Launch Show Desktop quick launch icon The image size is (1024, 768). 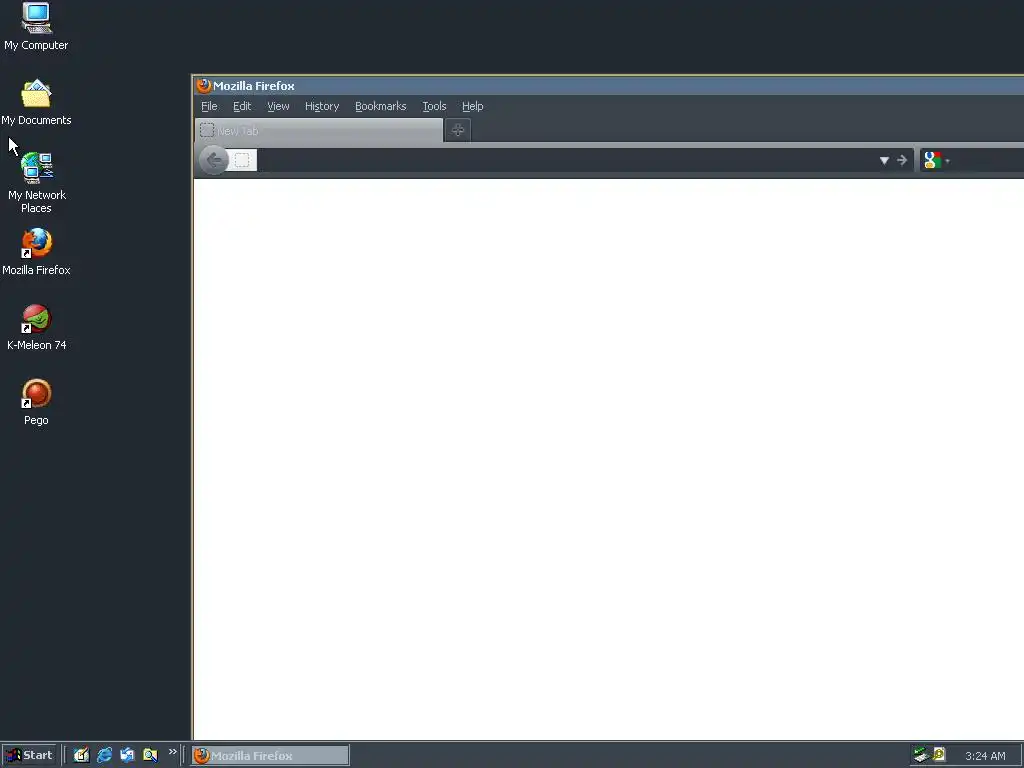pos(81,755)
